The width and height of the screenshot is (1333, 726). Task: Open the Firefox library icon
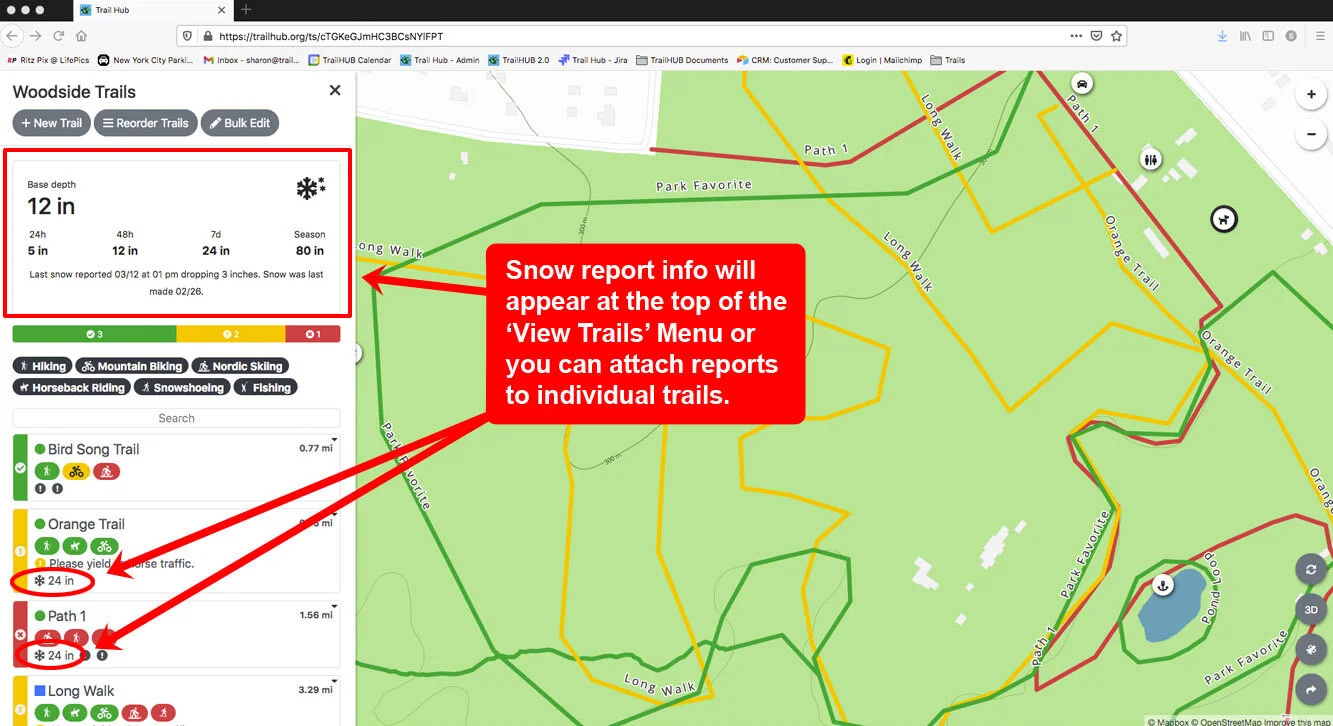[x=1246, y=36]
